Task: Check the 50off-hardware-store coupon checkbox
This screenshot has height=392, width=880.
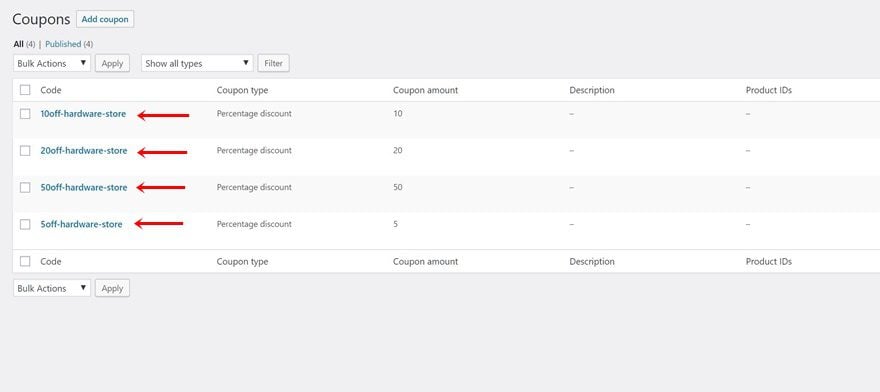Action: pyautogui.click(x=25, y=188)
